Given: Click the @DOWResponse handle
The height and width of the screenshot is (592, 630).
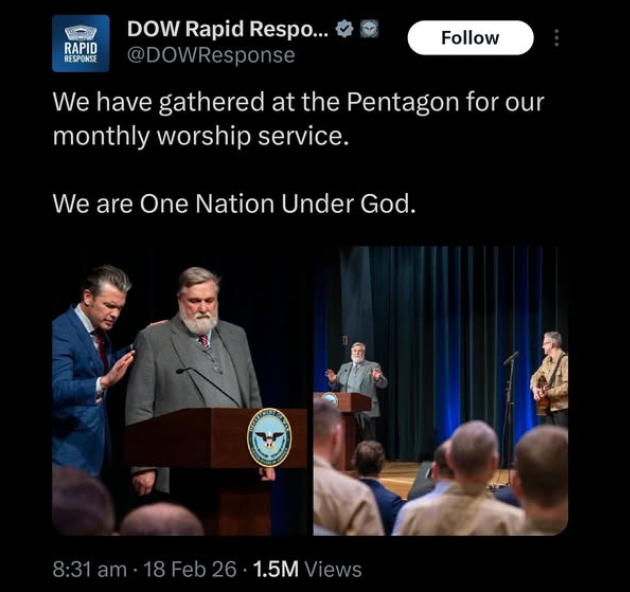Looking at the screenshot, I should tap(210, 56).
